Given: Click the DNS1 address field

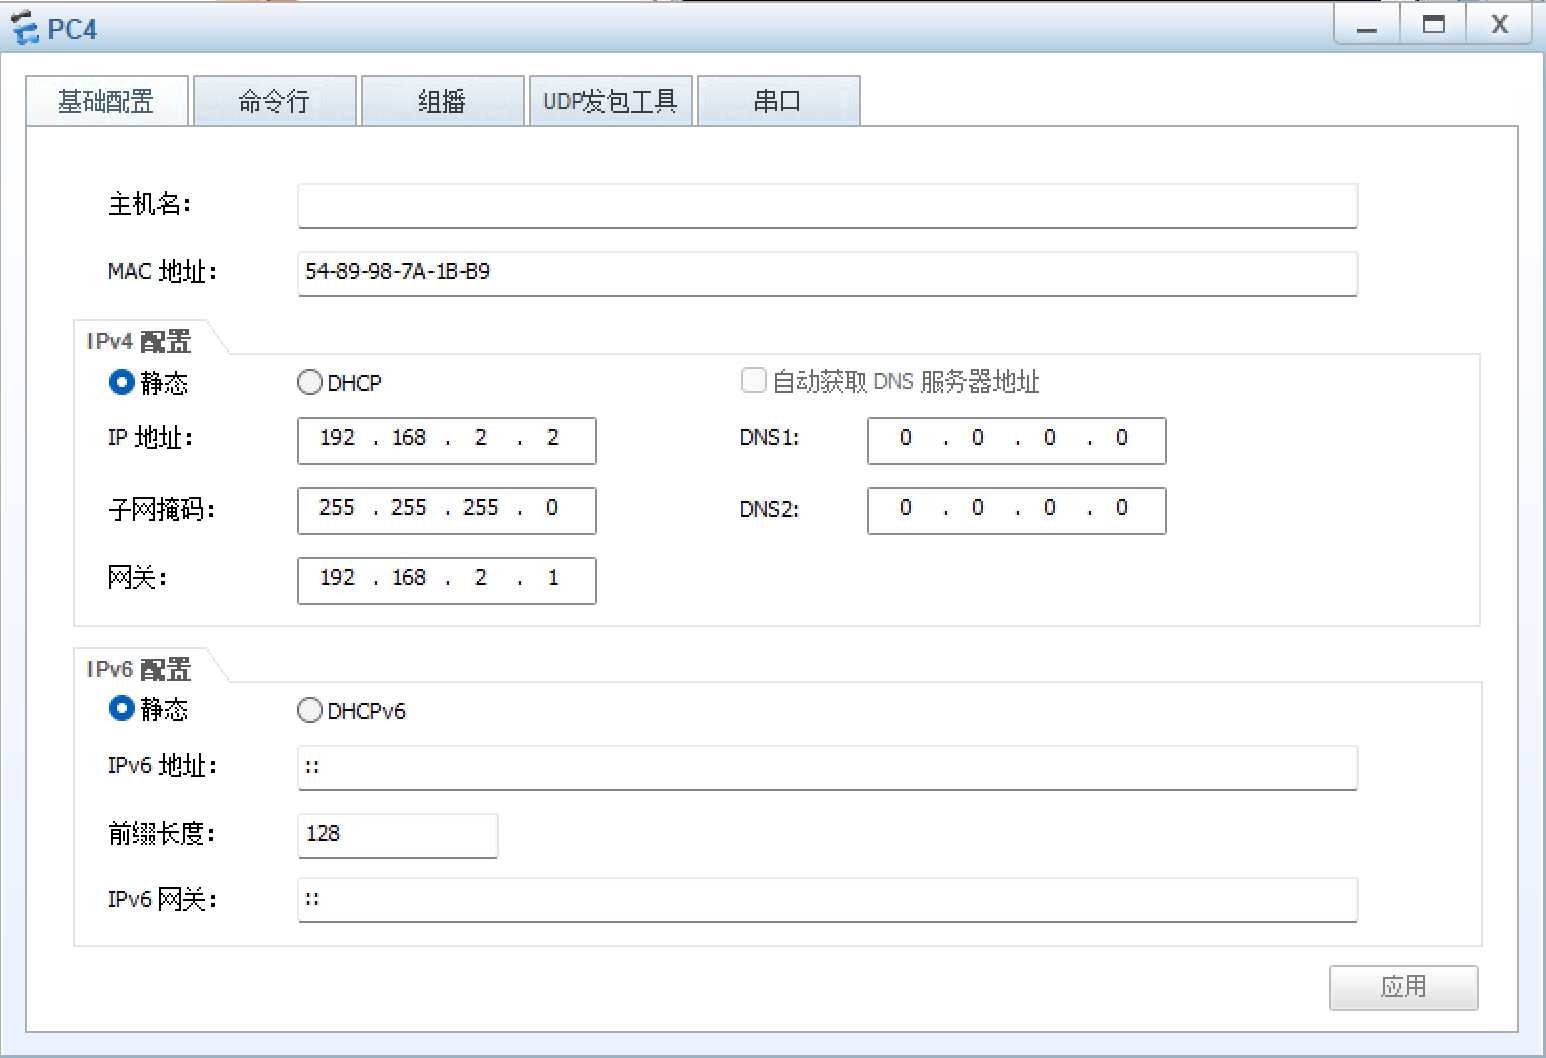Looking at the screenshot, I should (1015, 440).
